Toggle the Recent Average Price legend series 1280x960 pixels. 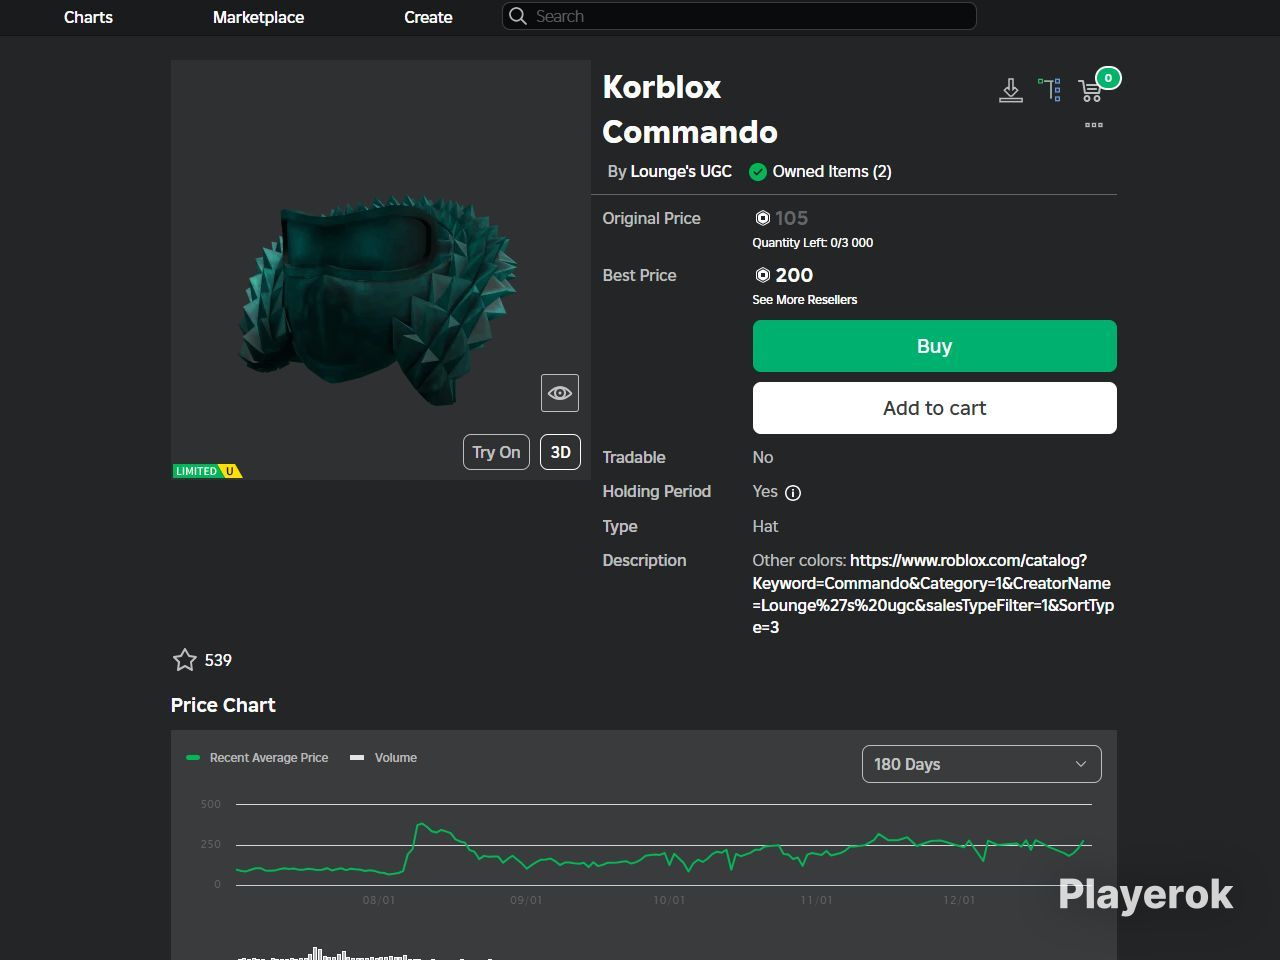257,758
